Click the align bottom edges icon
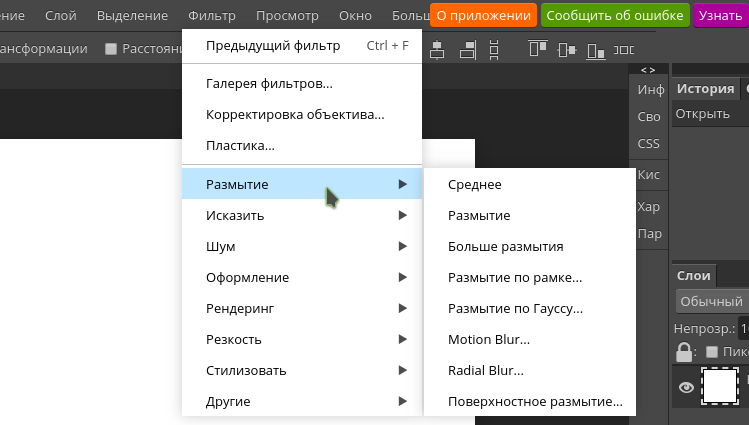The image size is (749, 425). 596,51
